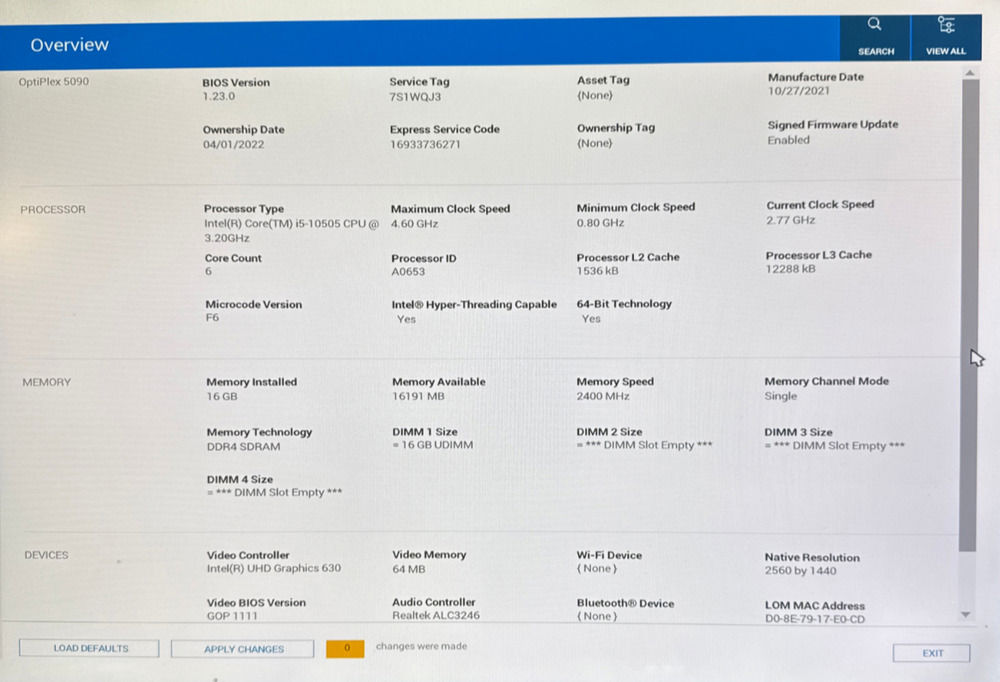This screenshot has height=682, width=1000.
Task: Select the Overview title in the header
Action: tap(70, 45)
